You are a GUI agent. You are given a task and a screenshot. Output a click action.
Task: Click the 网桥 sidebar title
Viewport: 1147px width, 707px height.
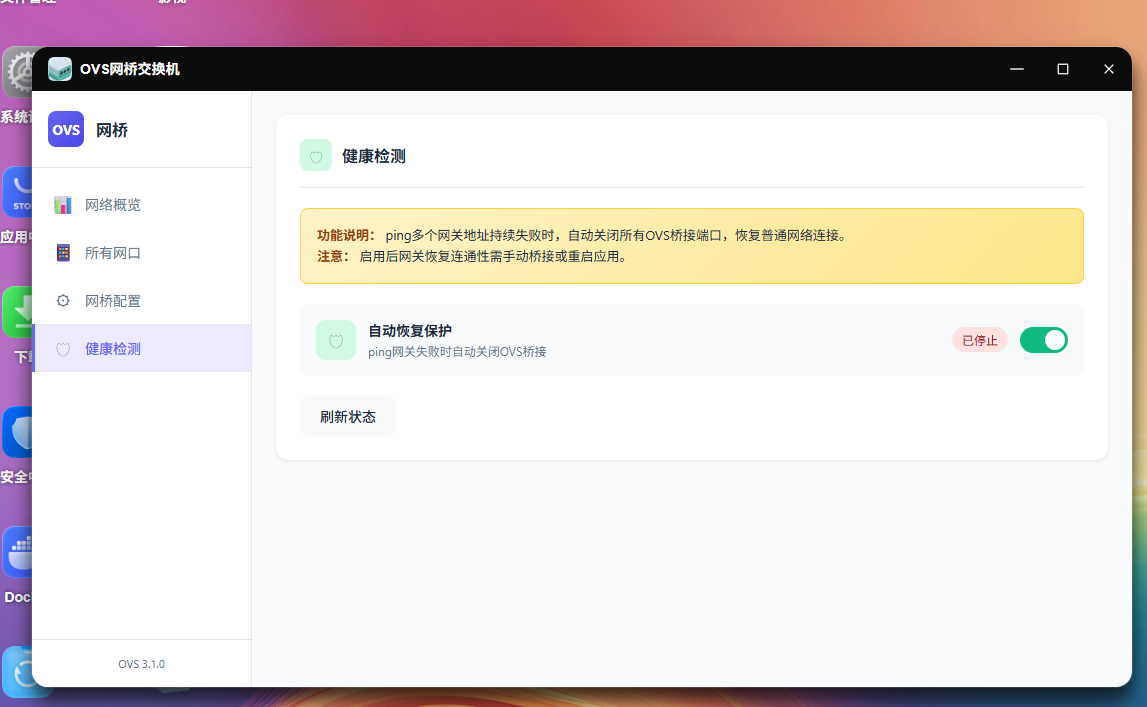tap(112, 130)
